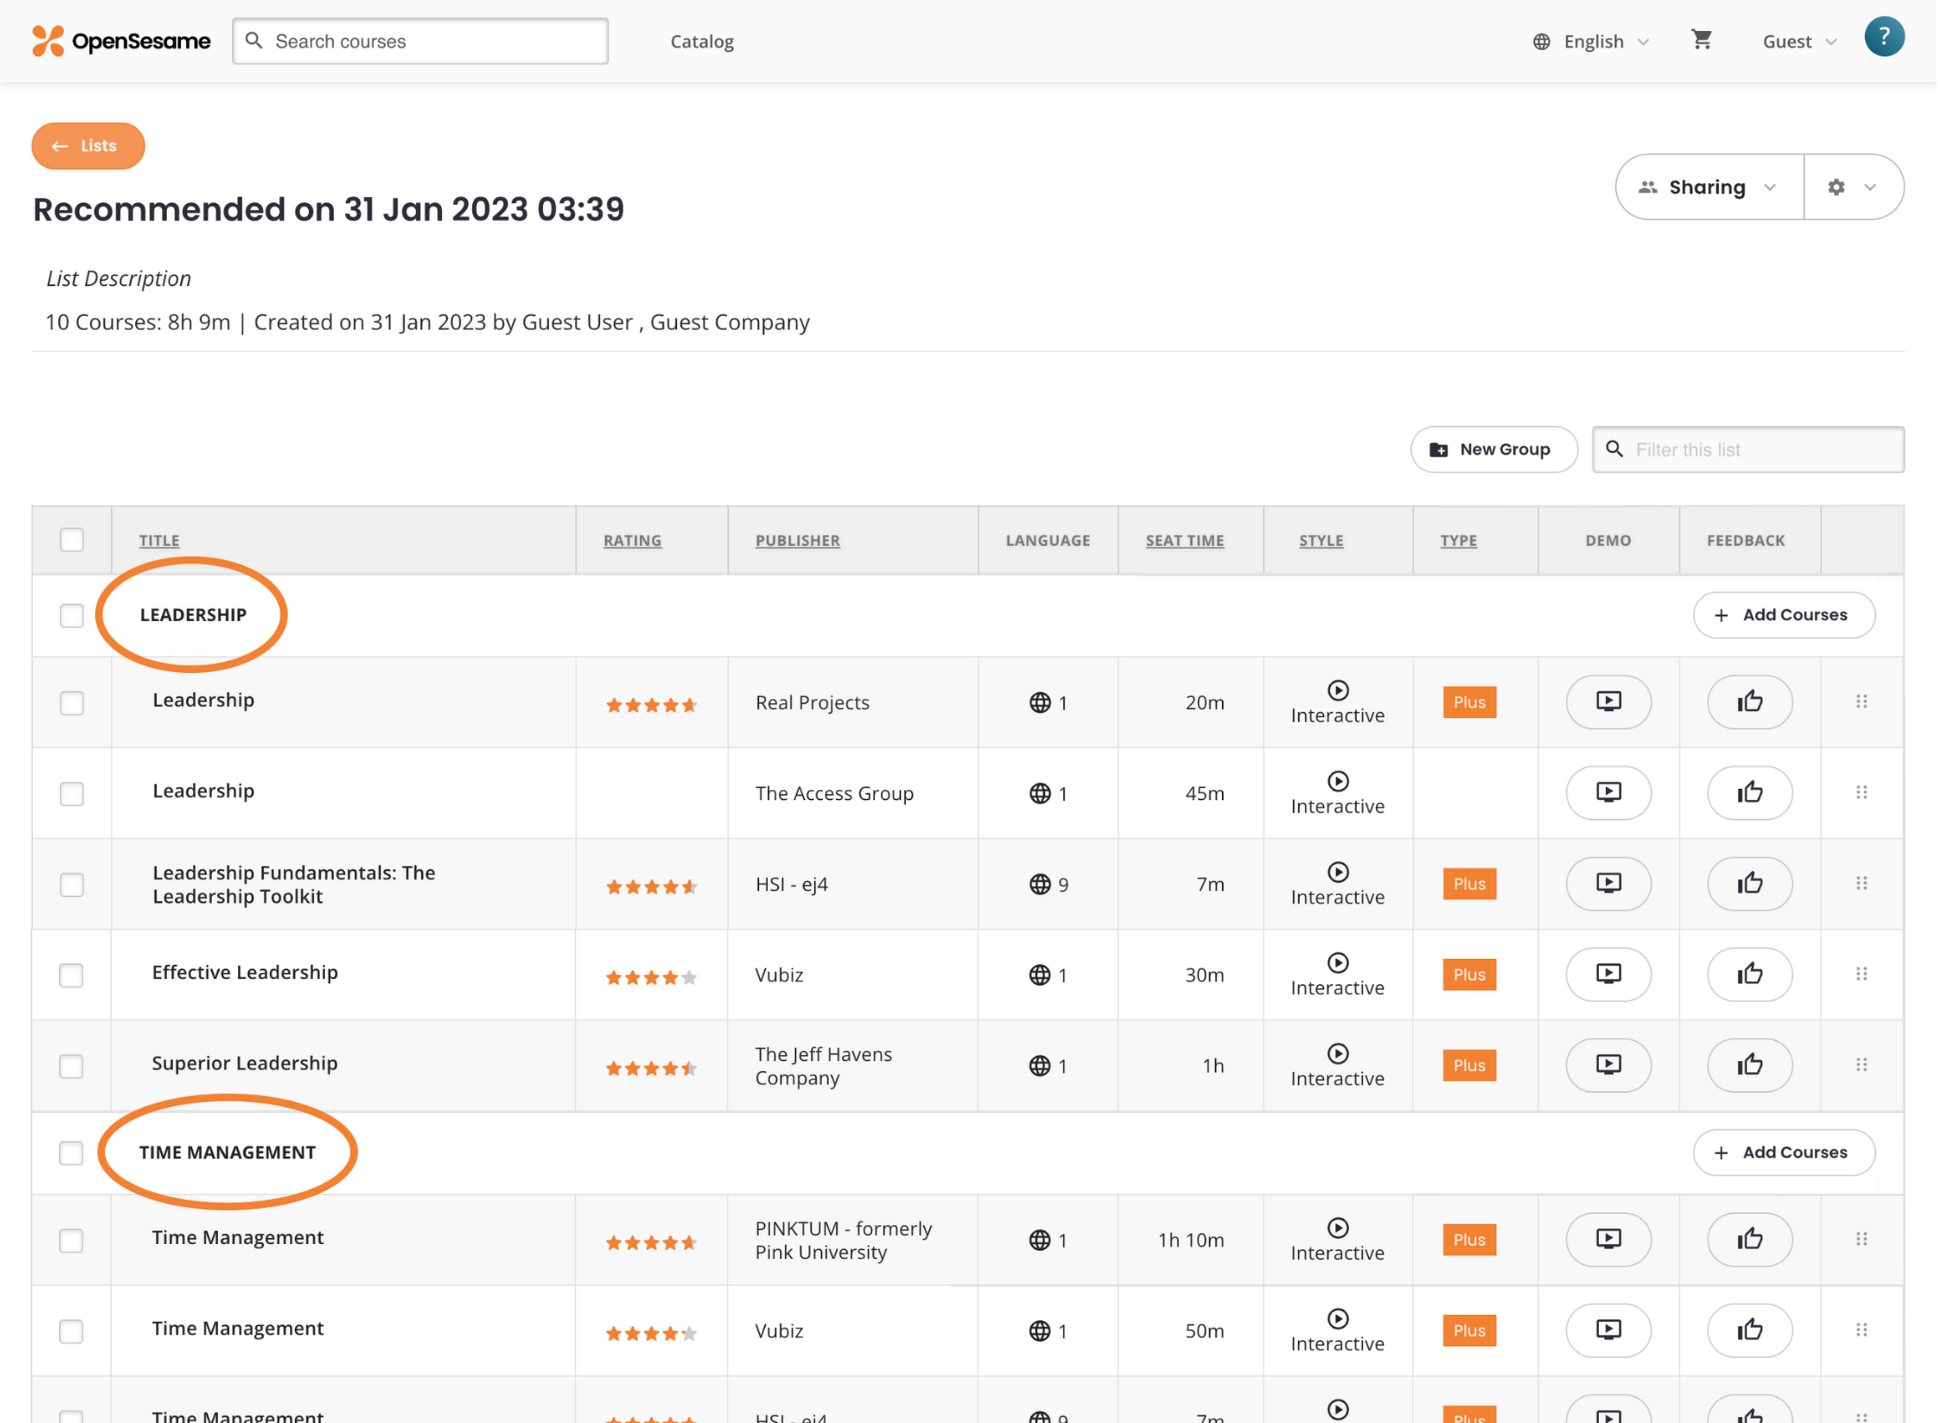1938x1423 pixels.
Task: Sort list by TYPE column
Action: (x=1458, y=540)
